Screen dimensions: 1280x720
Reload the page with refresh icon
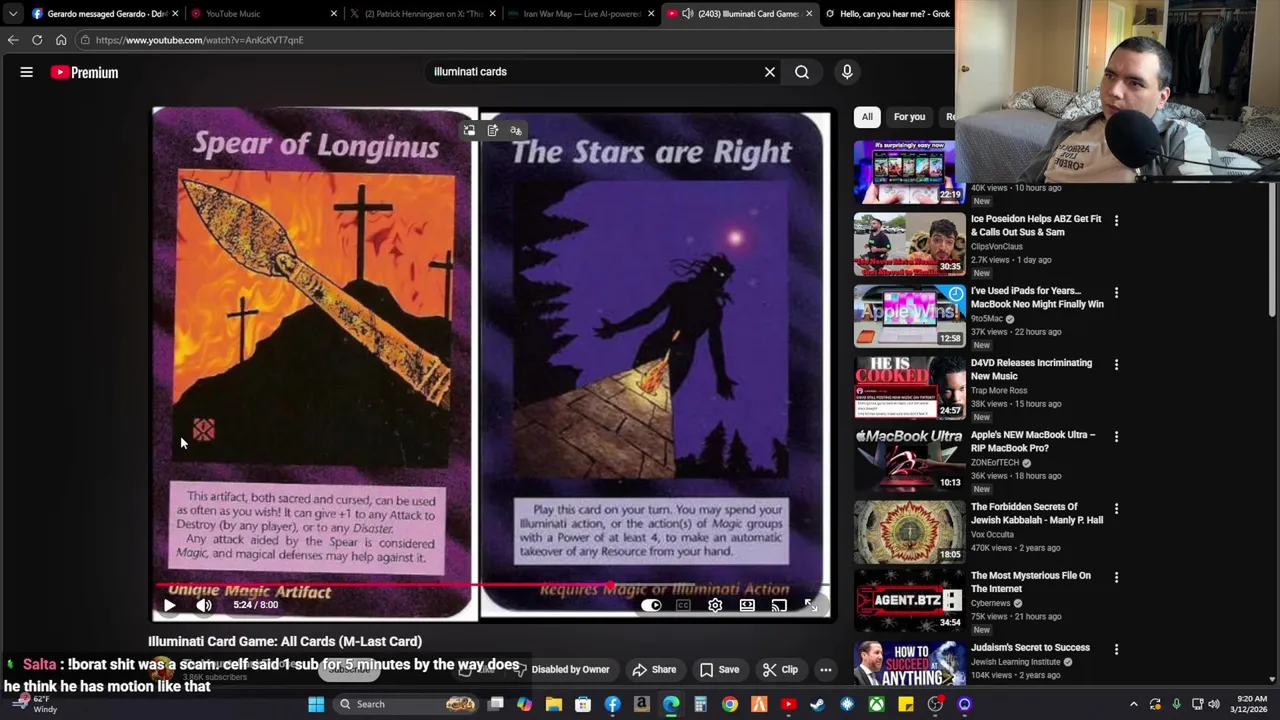coord(37,40)
